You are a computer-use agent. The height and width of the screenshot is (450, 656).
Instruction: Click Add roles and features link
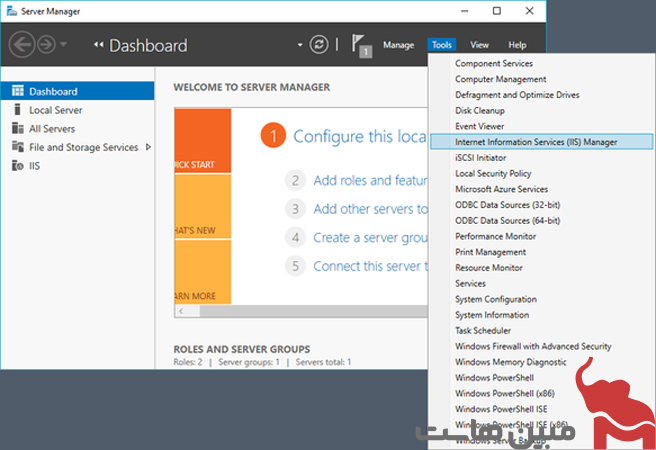(370, 180)
